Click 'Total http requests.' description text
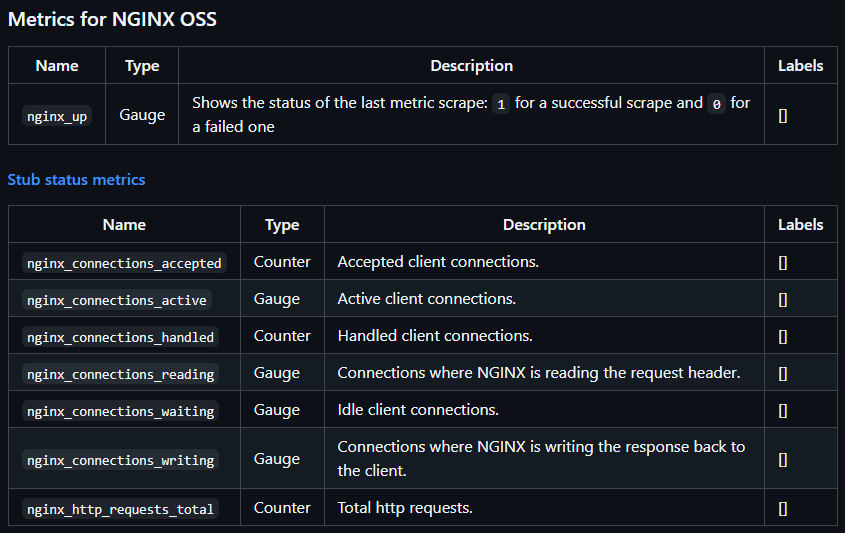845x533 pixels. tap(405, 508)
